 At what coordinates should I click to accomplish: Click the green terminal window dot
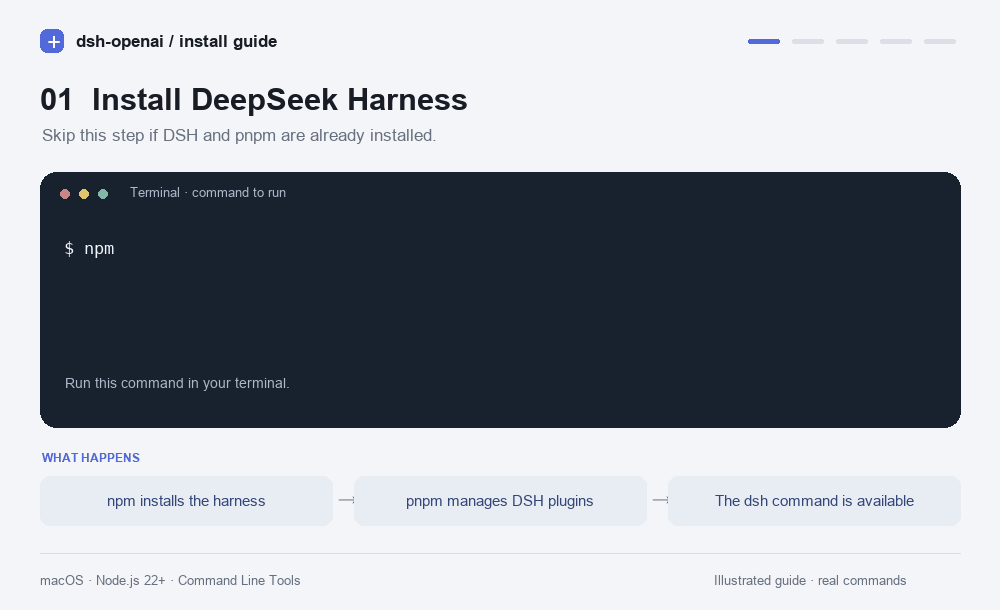tap(103, 194)
